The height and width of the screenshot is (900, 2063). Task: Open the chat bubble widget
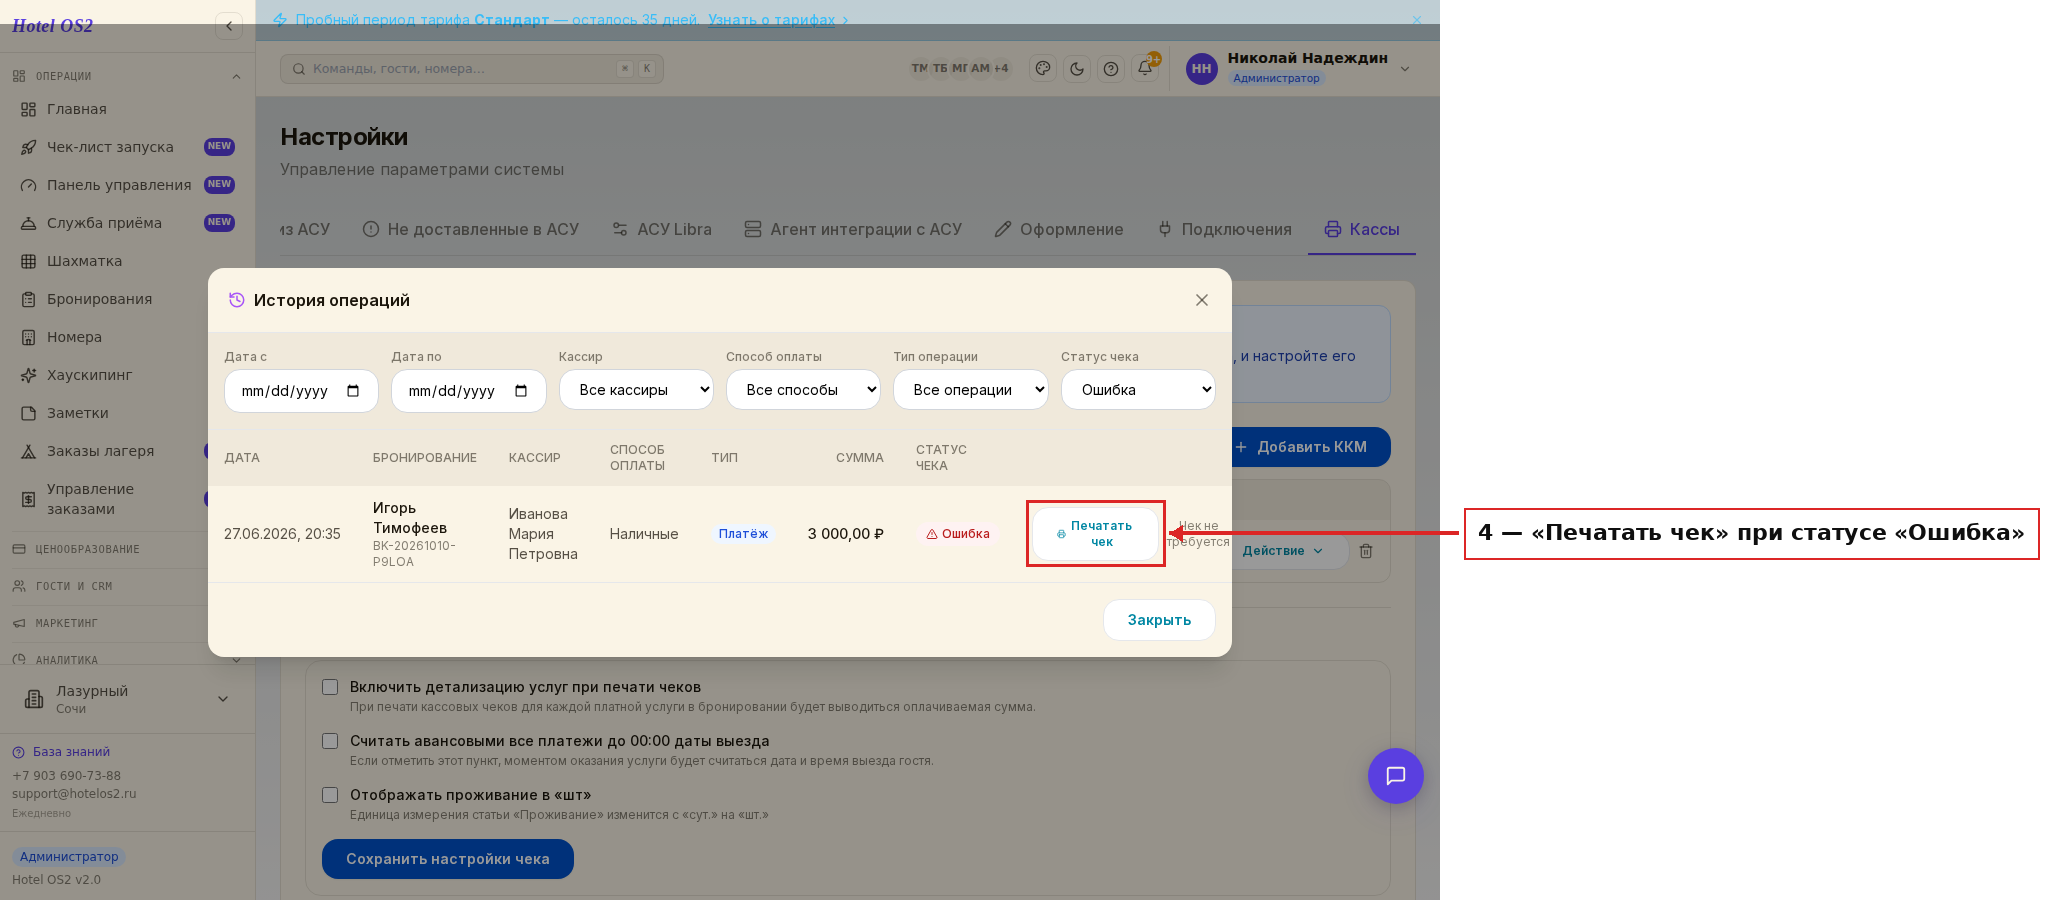[1396, 776]
